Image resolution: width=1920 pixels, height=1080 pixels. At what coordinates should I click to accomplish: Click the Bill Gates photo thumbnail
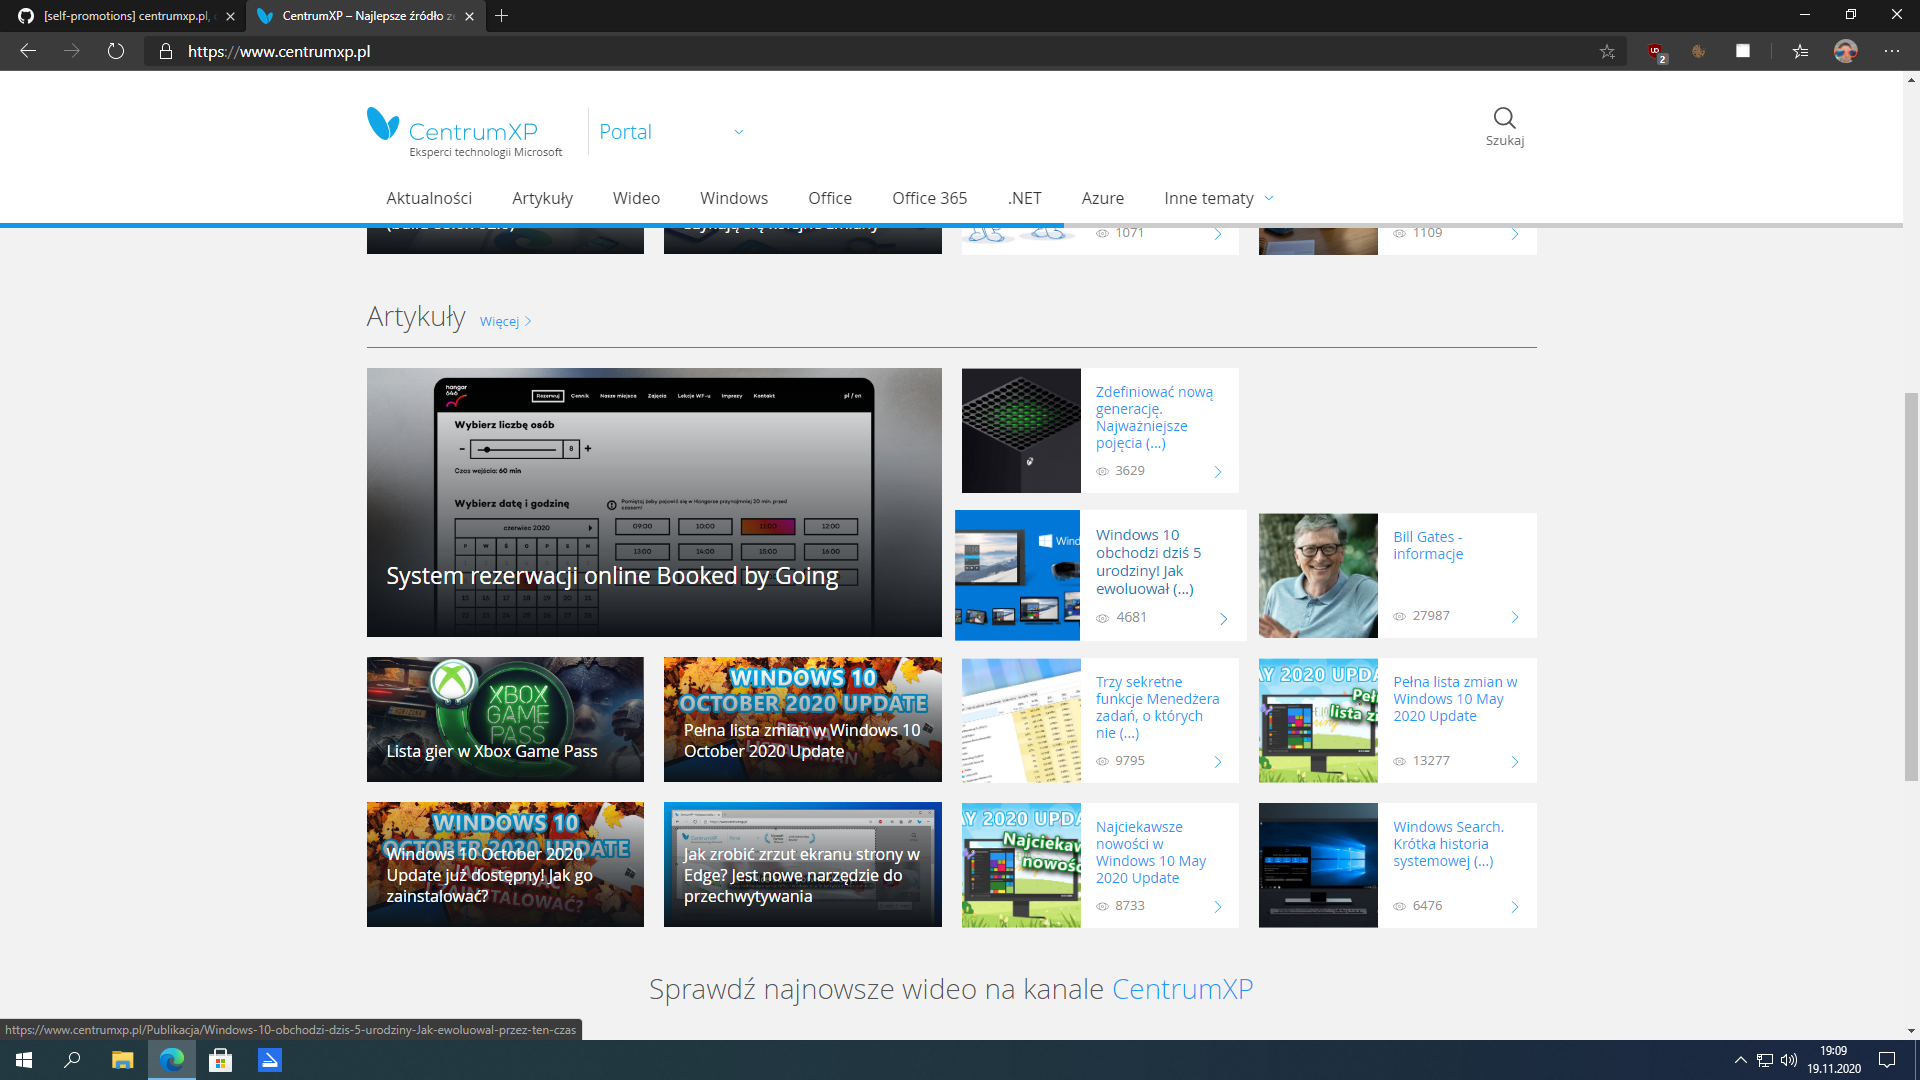coord(1318,575)
